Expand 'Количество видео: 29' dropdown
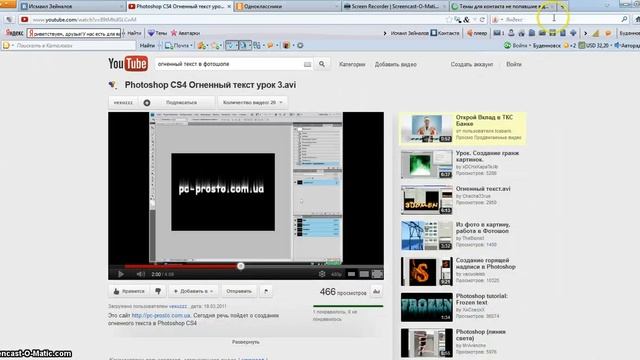The width and height of the screenshot is (640, 360). [252, 102]
